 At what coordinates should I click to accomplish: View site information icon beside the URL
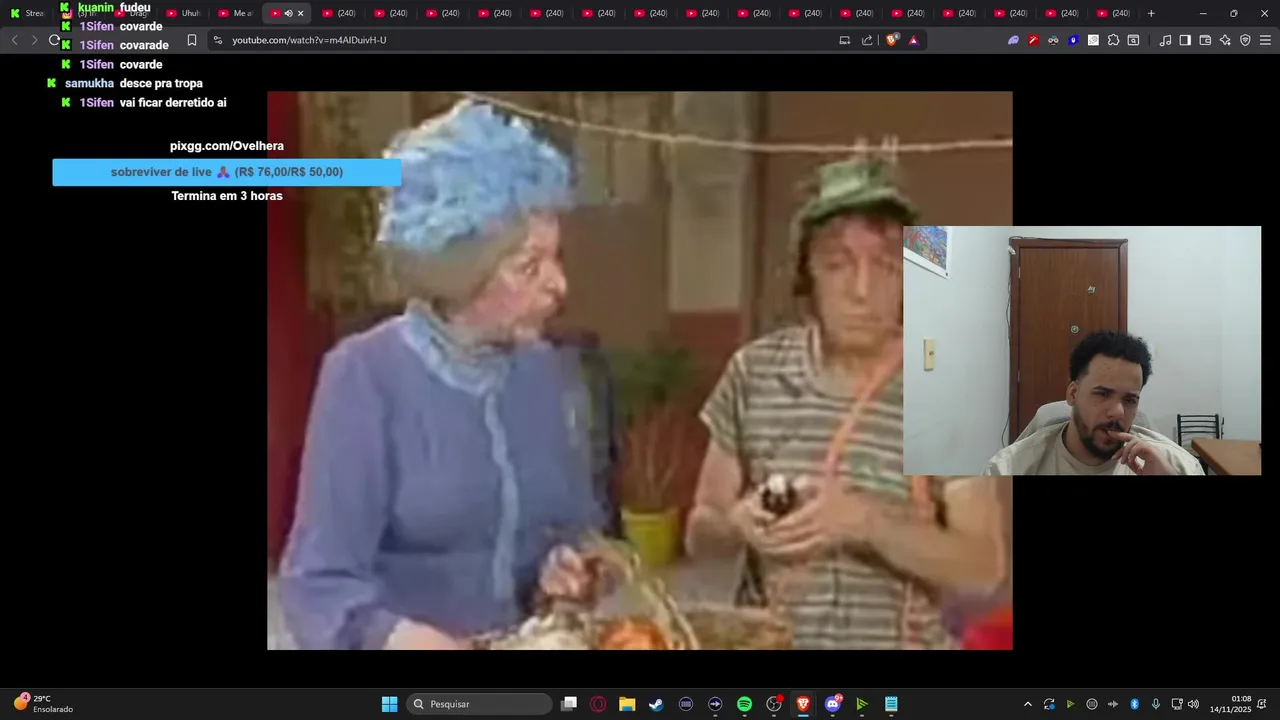[217, 40]
